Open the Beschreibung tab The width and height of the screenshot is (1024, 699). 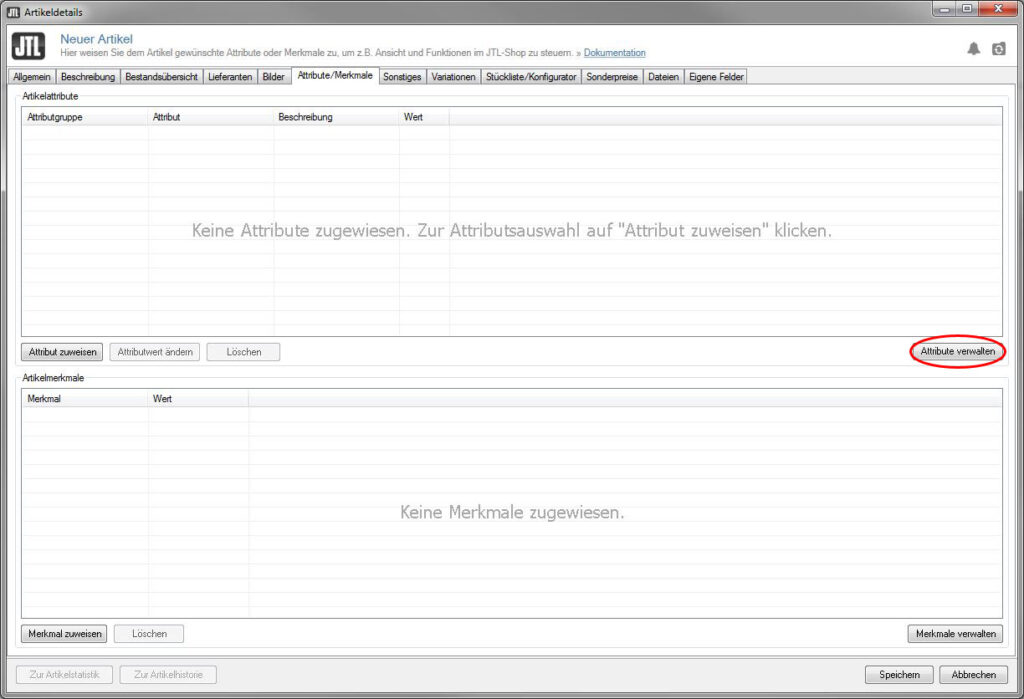click(x=88, y=77)
